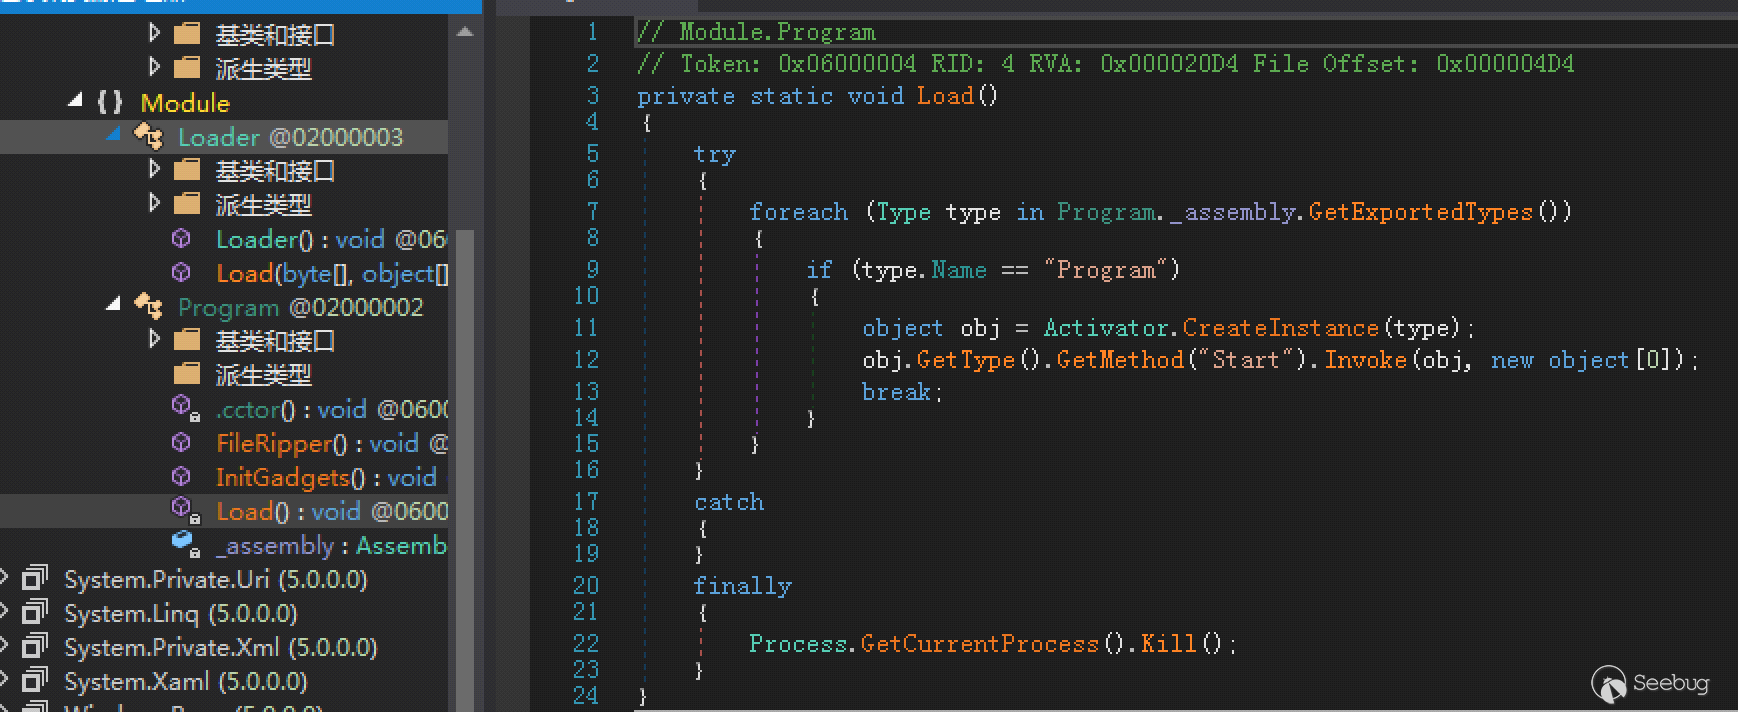1738x712 pixels.
Task: Click the // Module.Program comment line
Action: (x=757, y=32)
